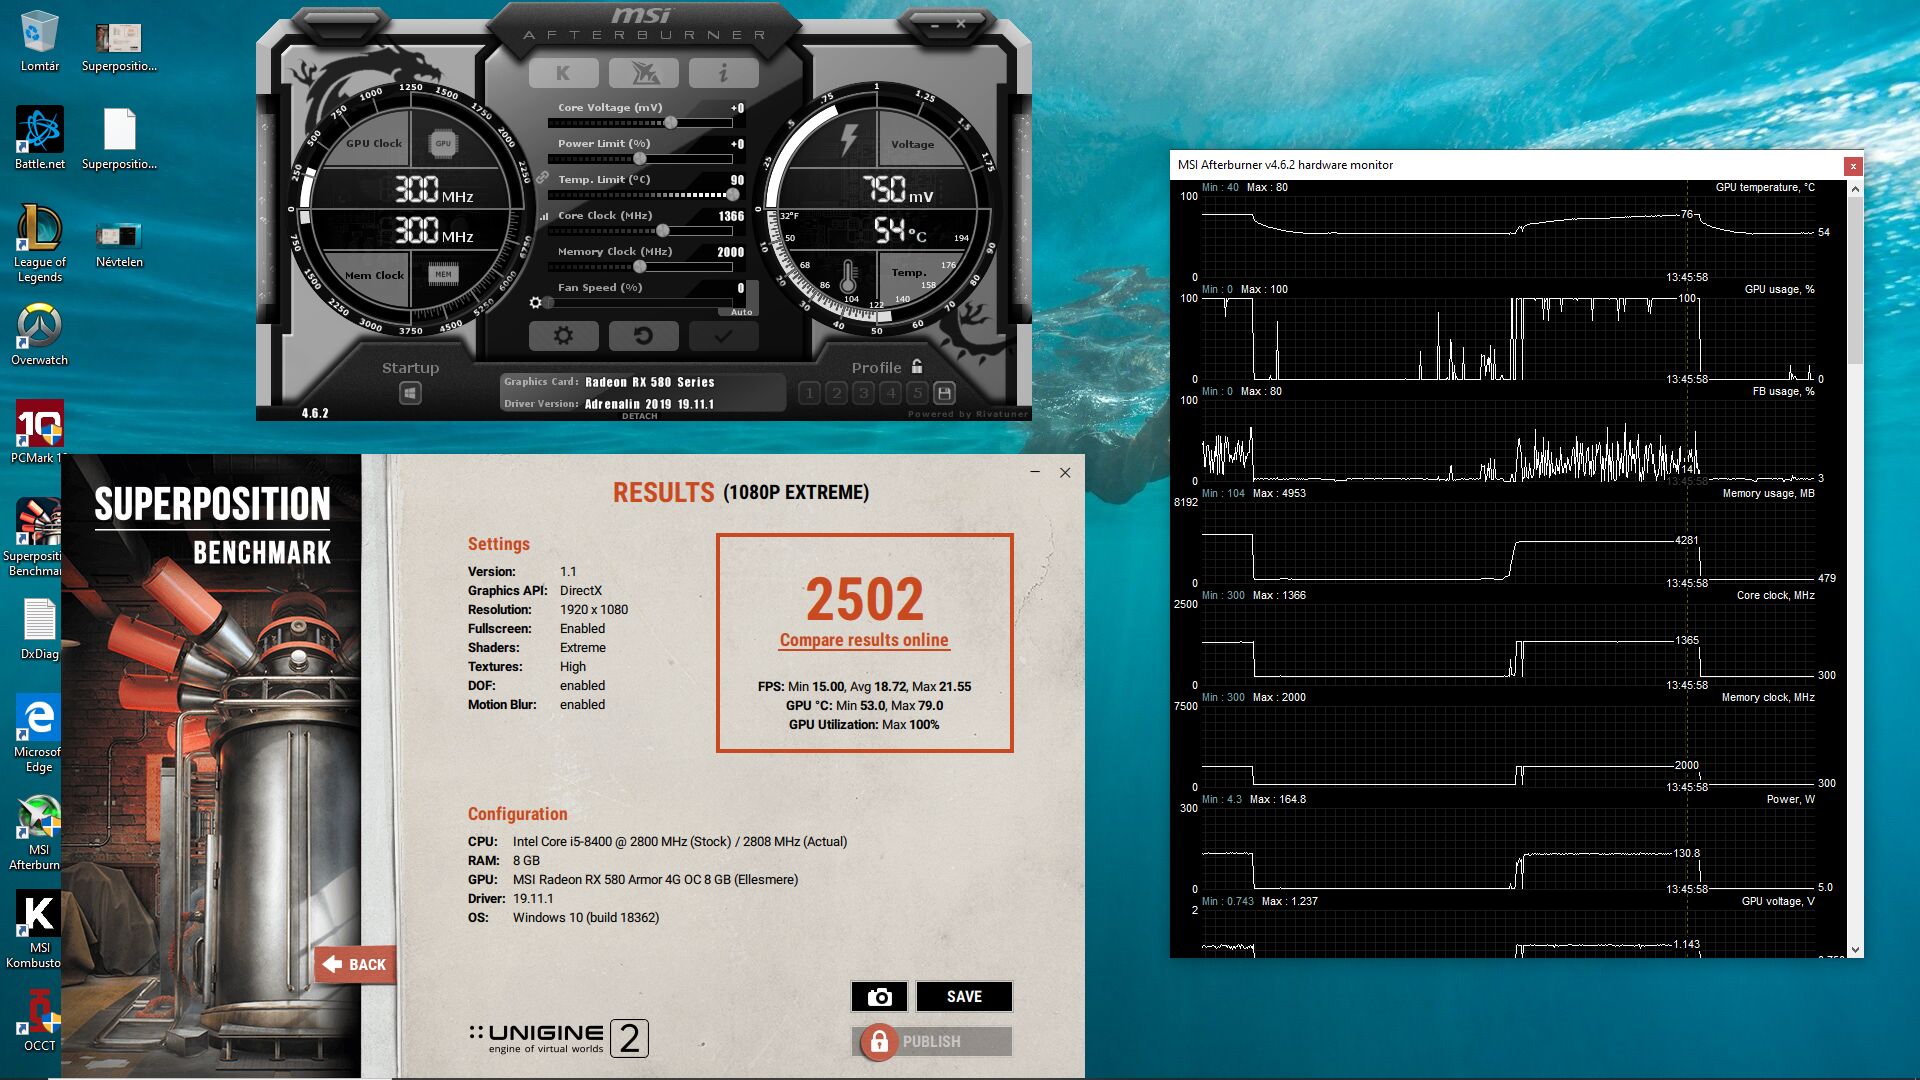Screen dimensions: 1920x1080
Task: Open the fan settings gear beside Fan Speed
Action: click(536, 302)
